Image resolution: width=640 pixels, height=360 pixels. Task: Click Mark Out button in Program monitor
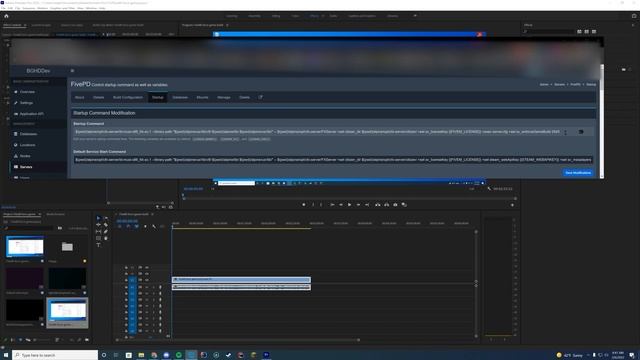click(x=321, y=204)
